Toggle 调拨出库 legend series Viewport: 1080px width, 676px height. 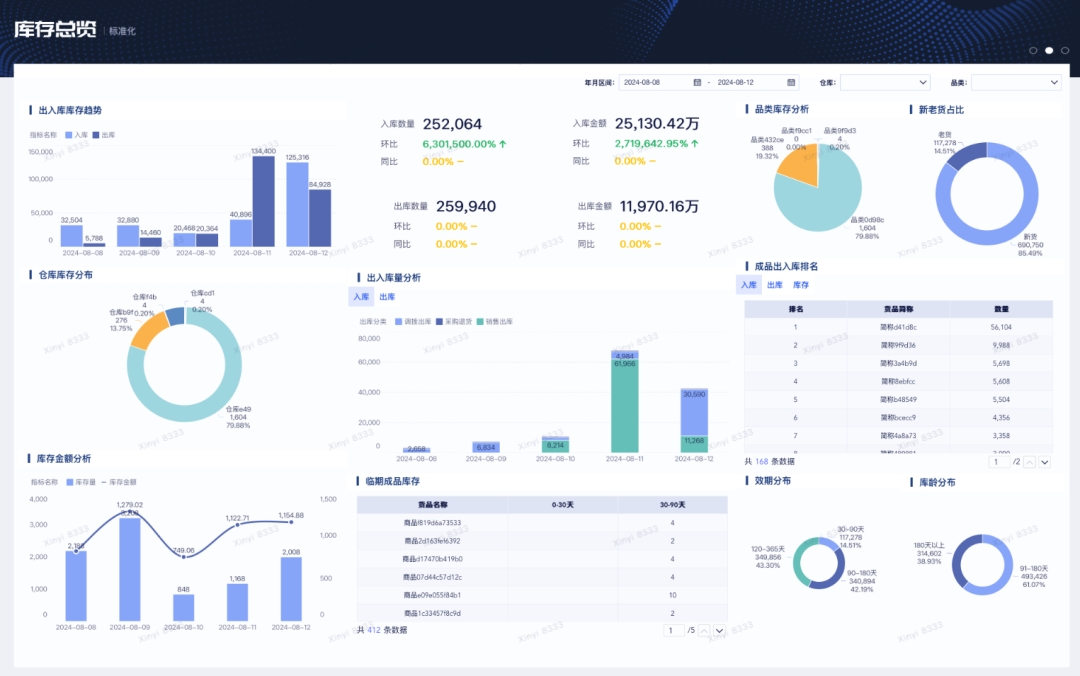(413, 322)
